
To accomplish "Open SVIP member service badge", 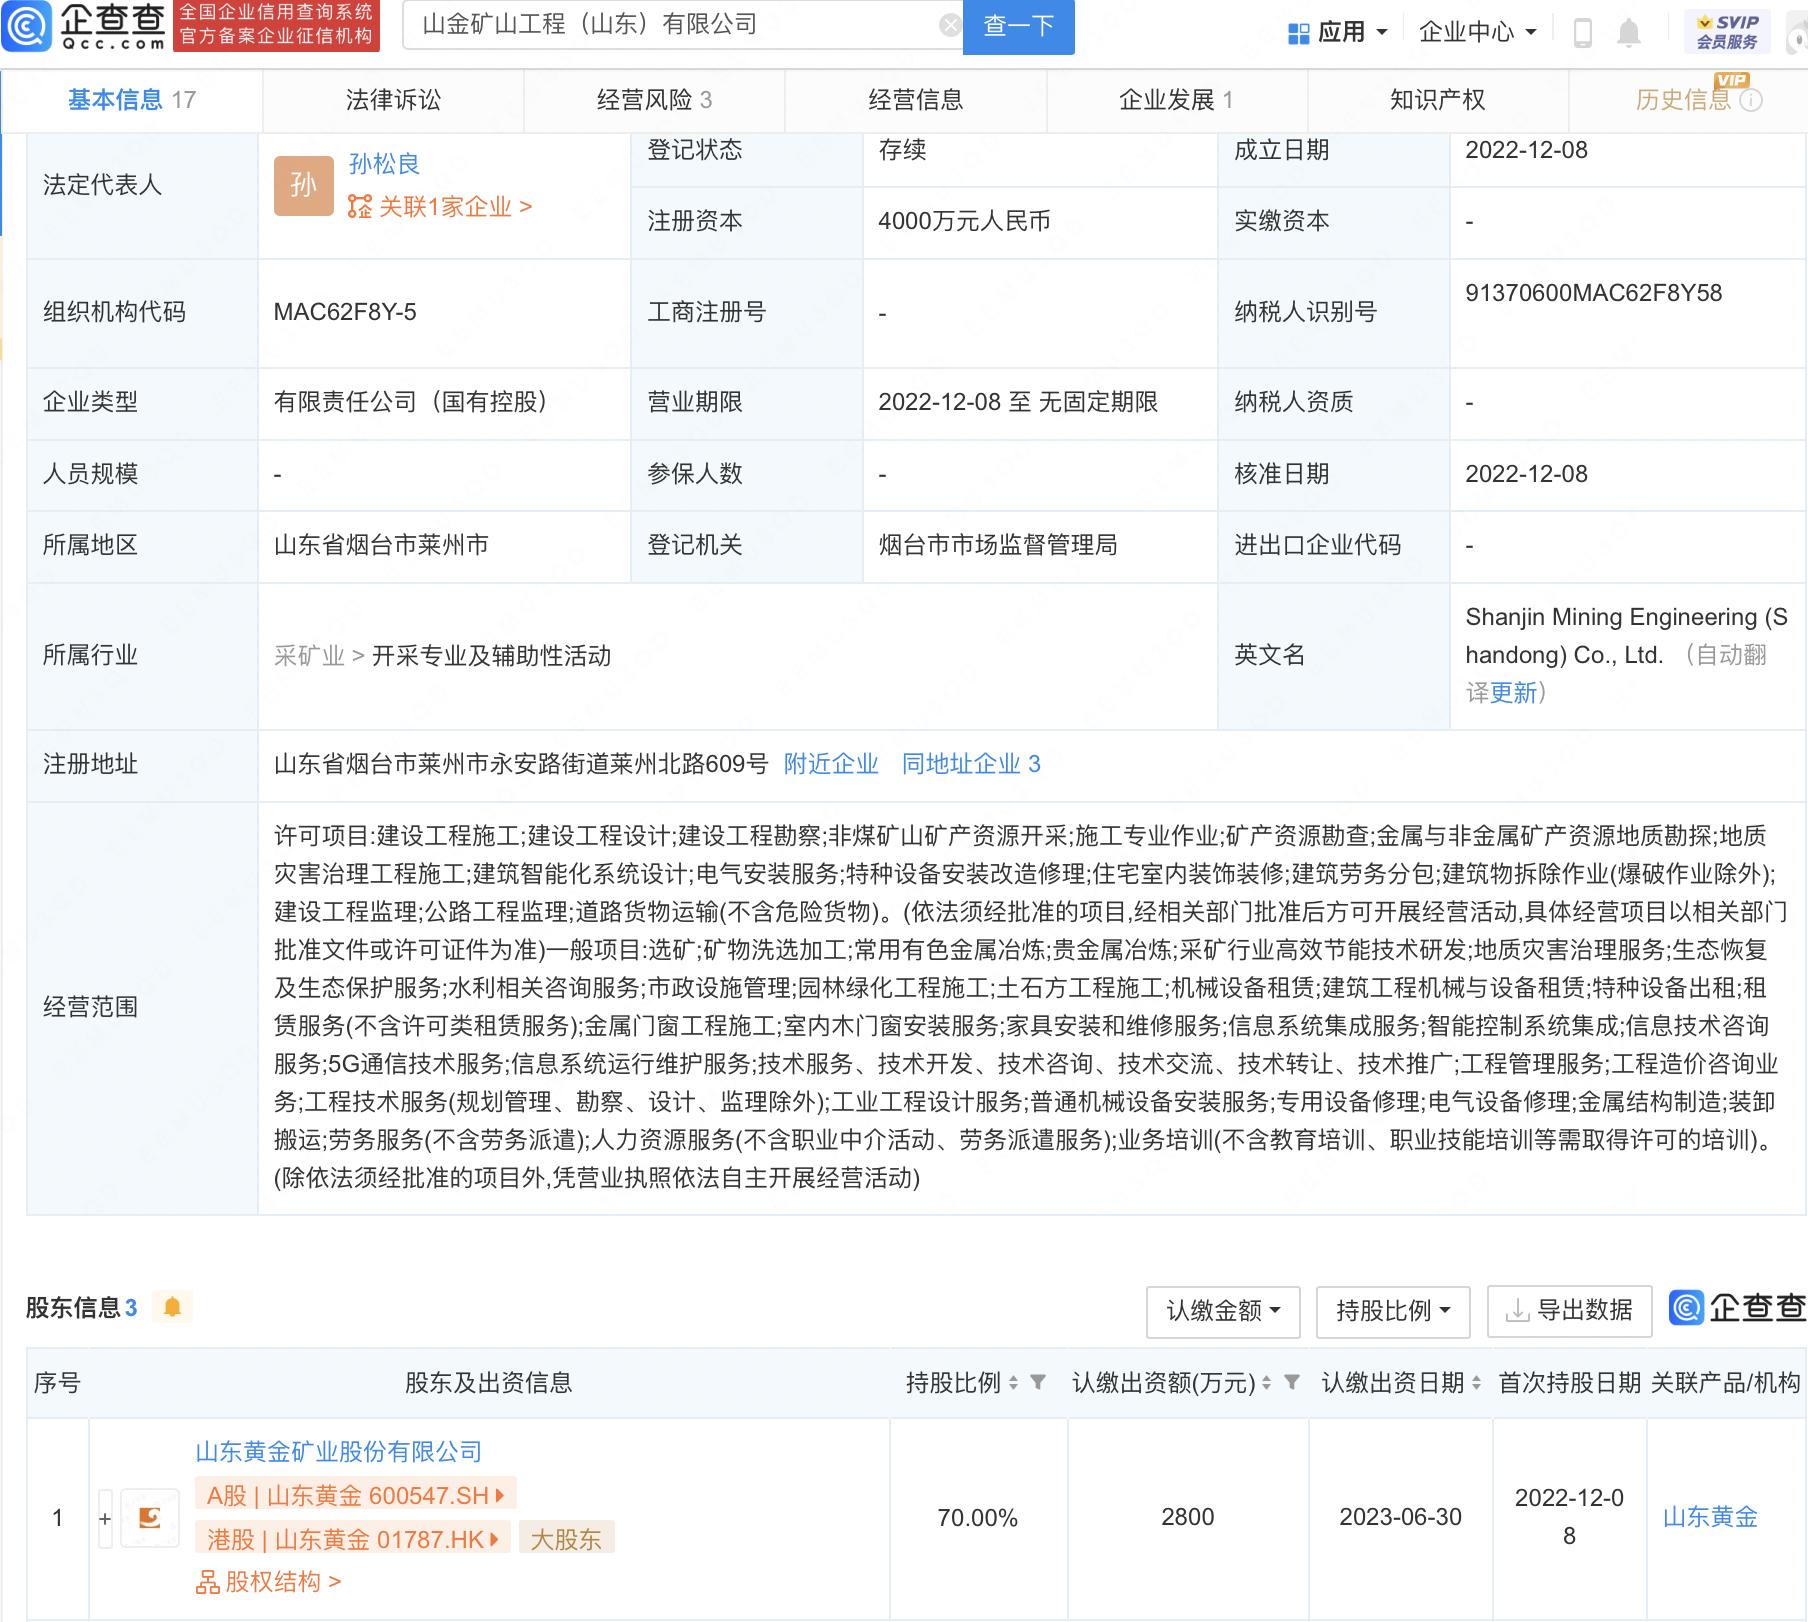I will coord(1727,32).
